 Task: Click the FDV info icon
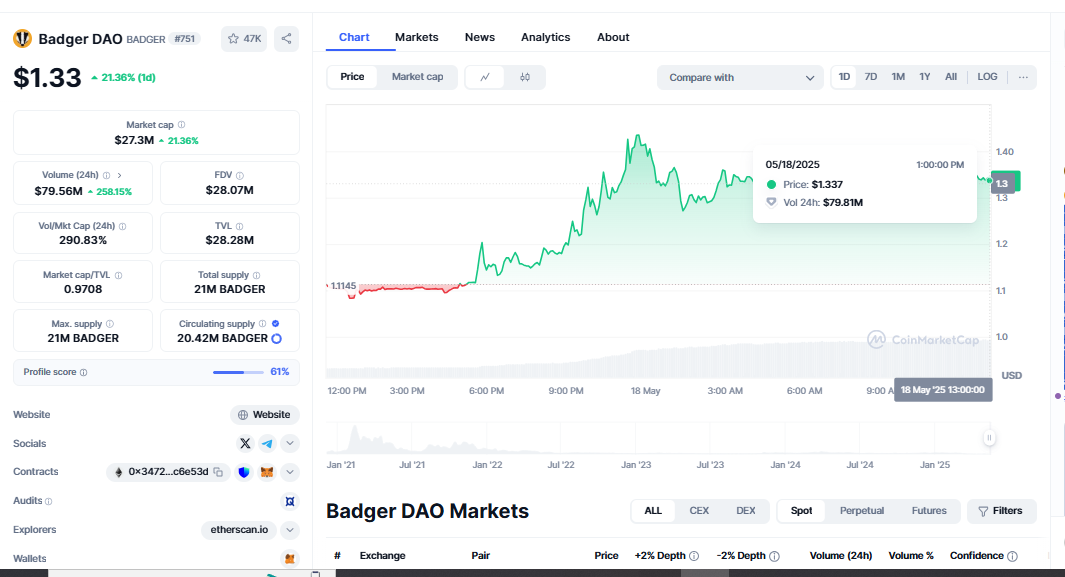(240, 175)
